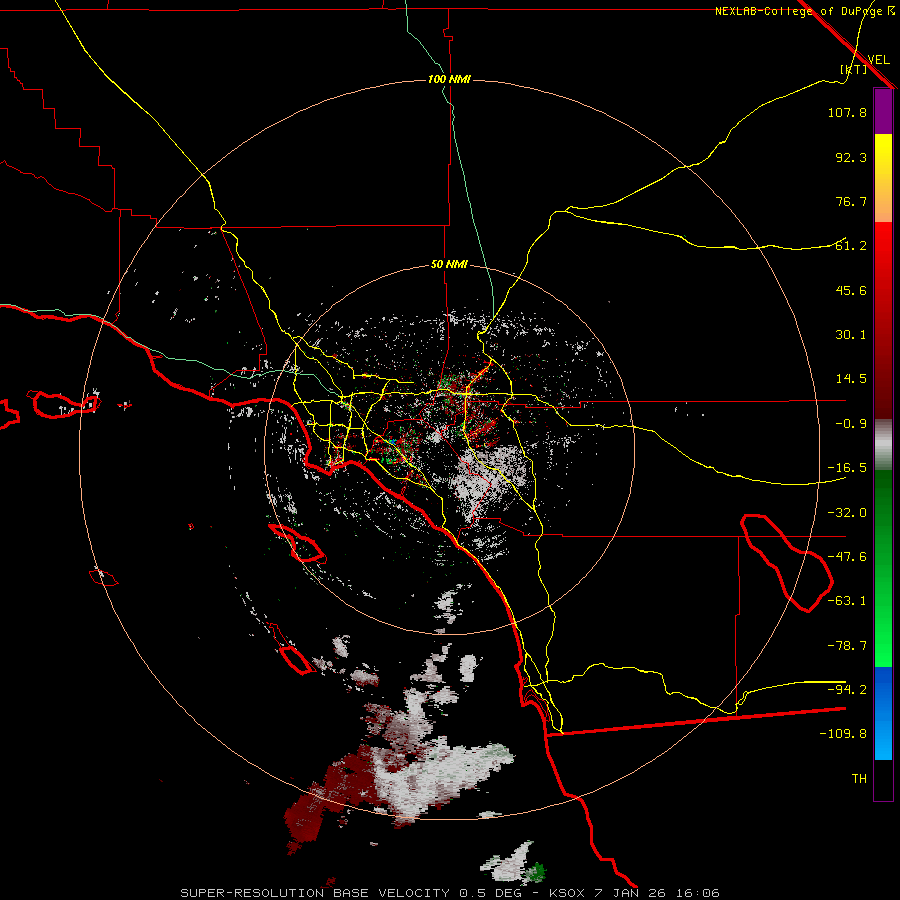Click the red island outline east of the radar

pos(787,563)
